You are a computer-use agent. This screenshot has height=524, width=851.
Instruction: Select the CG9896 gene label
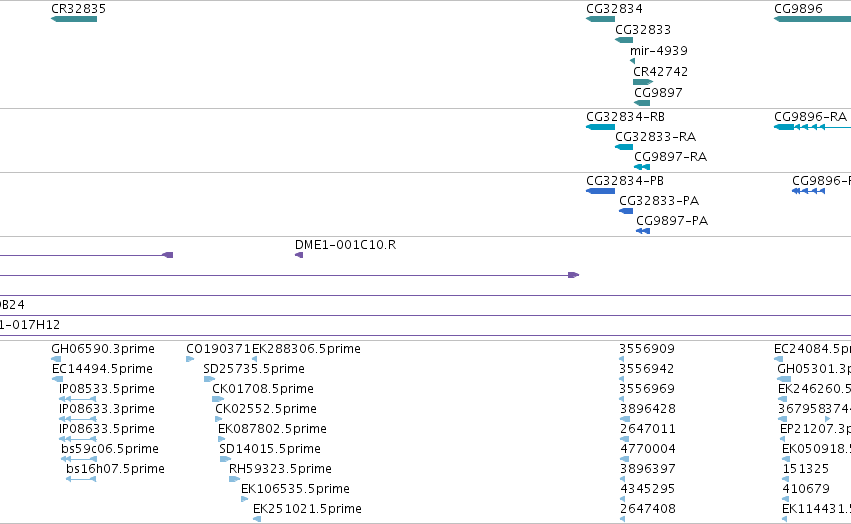click(x=798, y=9)
